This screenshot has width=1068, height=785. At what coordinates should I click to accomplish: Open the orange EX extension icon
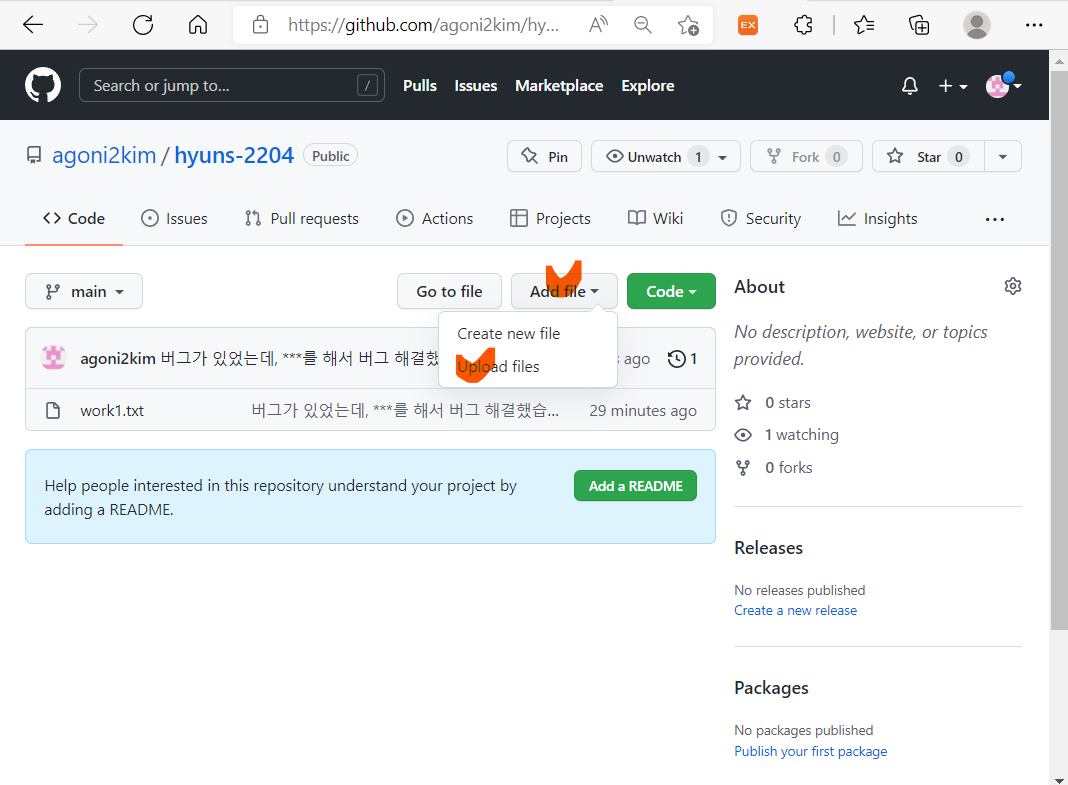[748, 25]
